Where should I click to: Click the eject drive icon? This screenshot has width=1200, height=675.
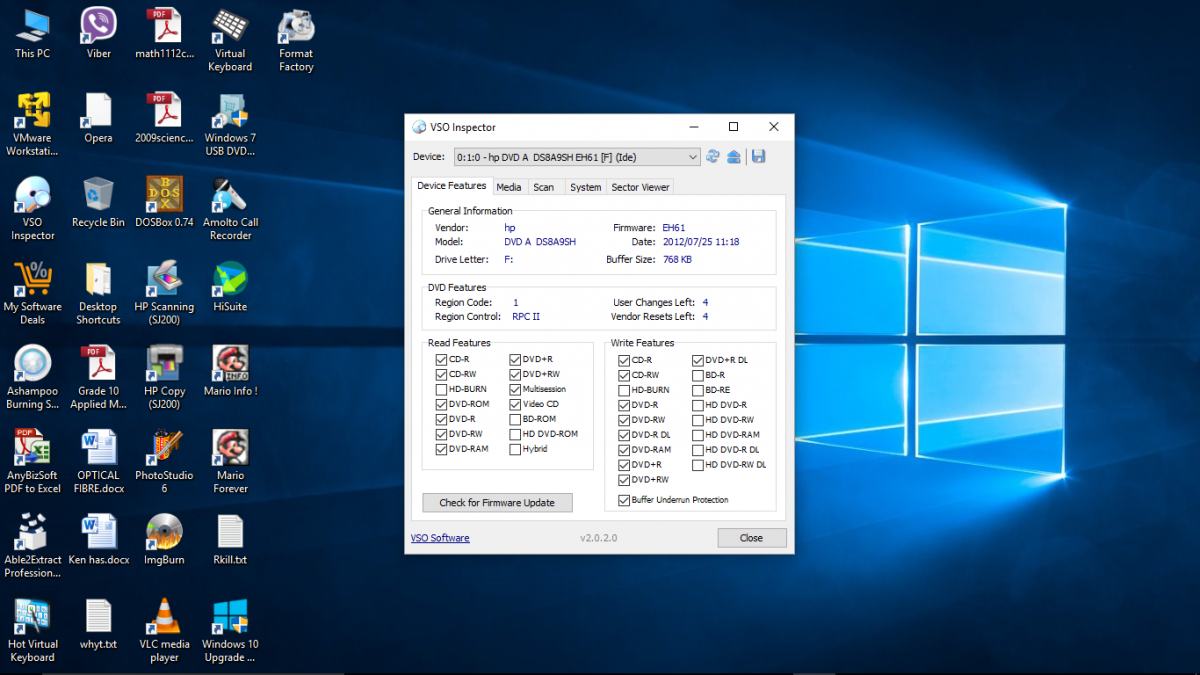734,156
